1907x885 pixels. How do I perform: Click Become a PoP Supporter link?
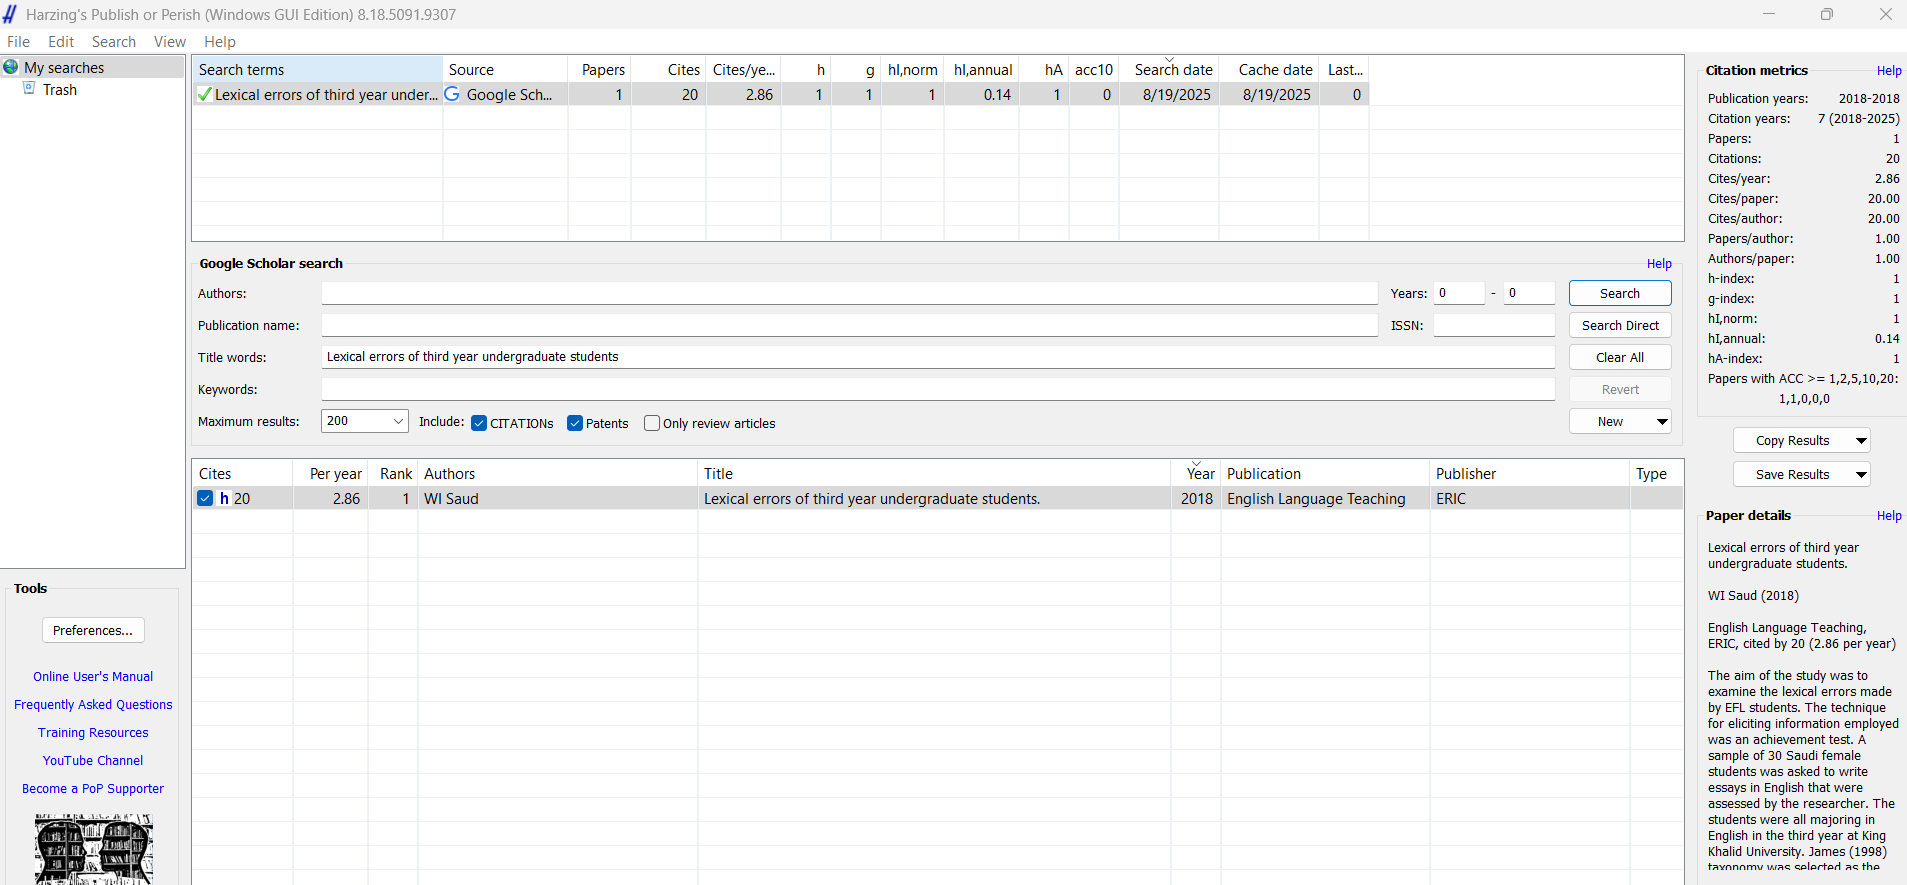(x=93, y=788)
